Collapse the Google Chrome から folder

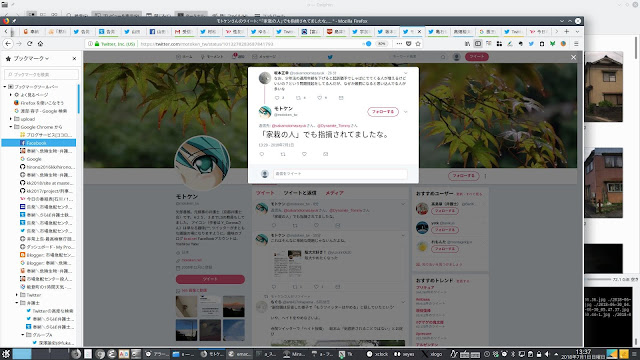tap(11, 127)
